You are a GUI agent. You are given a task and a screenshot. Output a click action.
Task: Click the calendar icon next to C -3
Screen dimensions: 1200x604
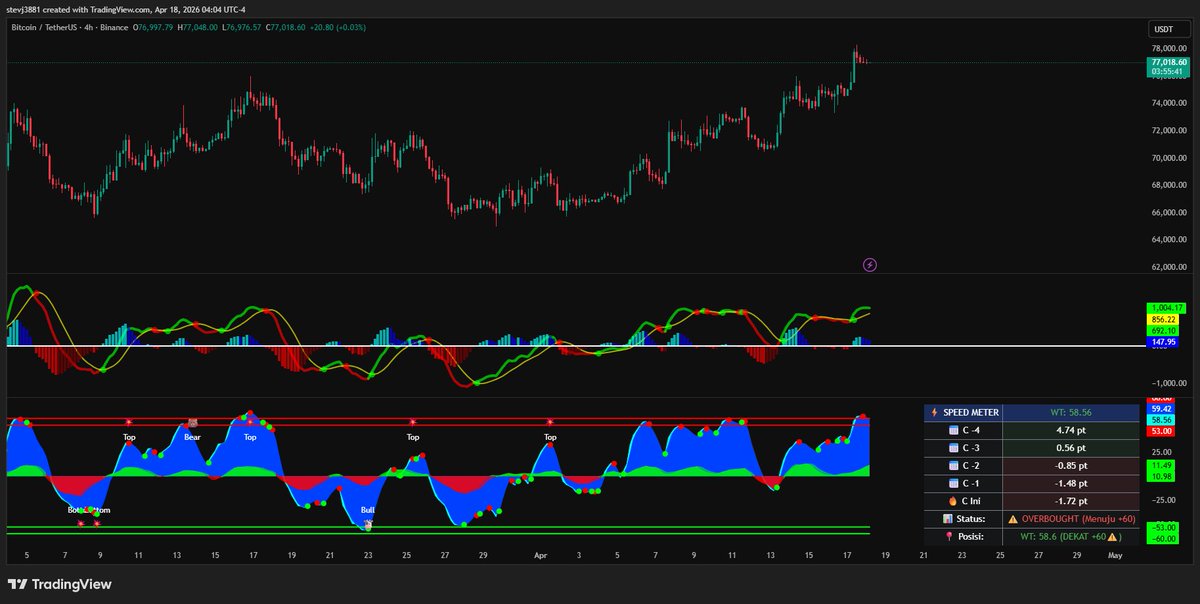coord(954,448)
